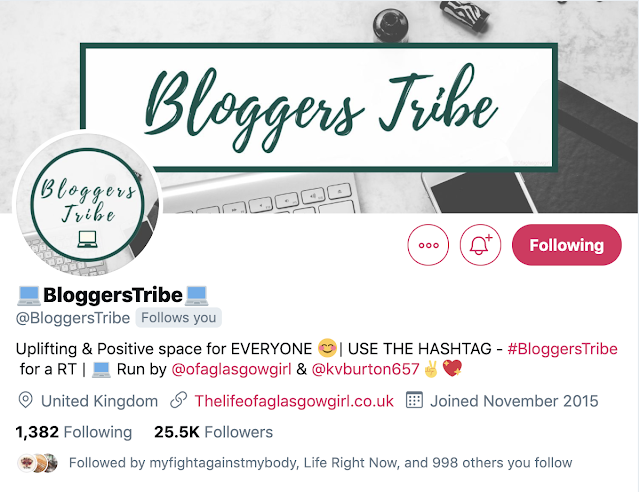Viewport: 640px width, 492px height.
Task: Click the Follows you badge
Action: [178, 318]
